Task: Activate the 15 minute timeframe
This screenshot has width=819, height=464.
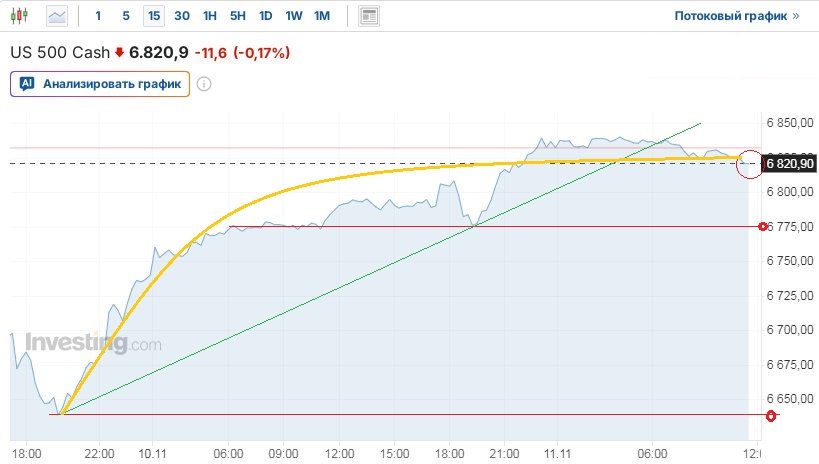Action: pos(153,16)
